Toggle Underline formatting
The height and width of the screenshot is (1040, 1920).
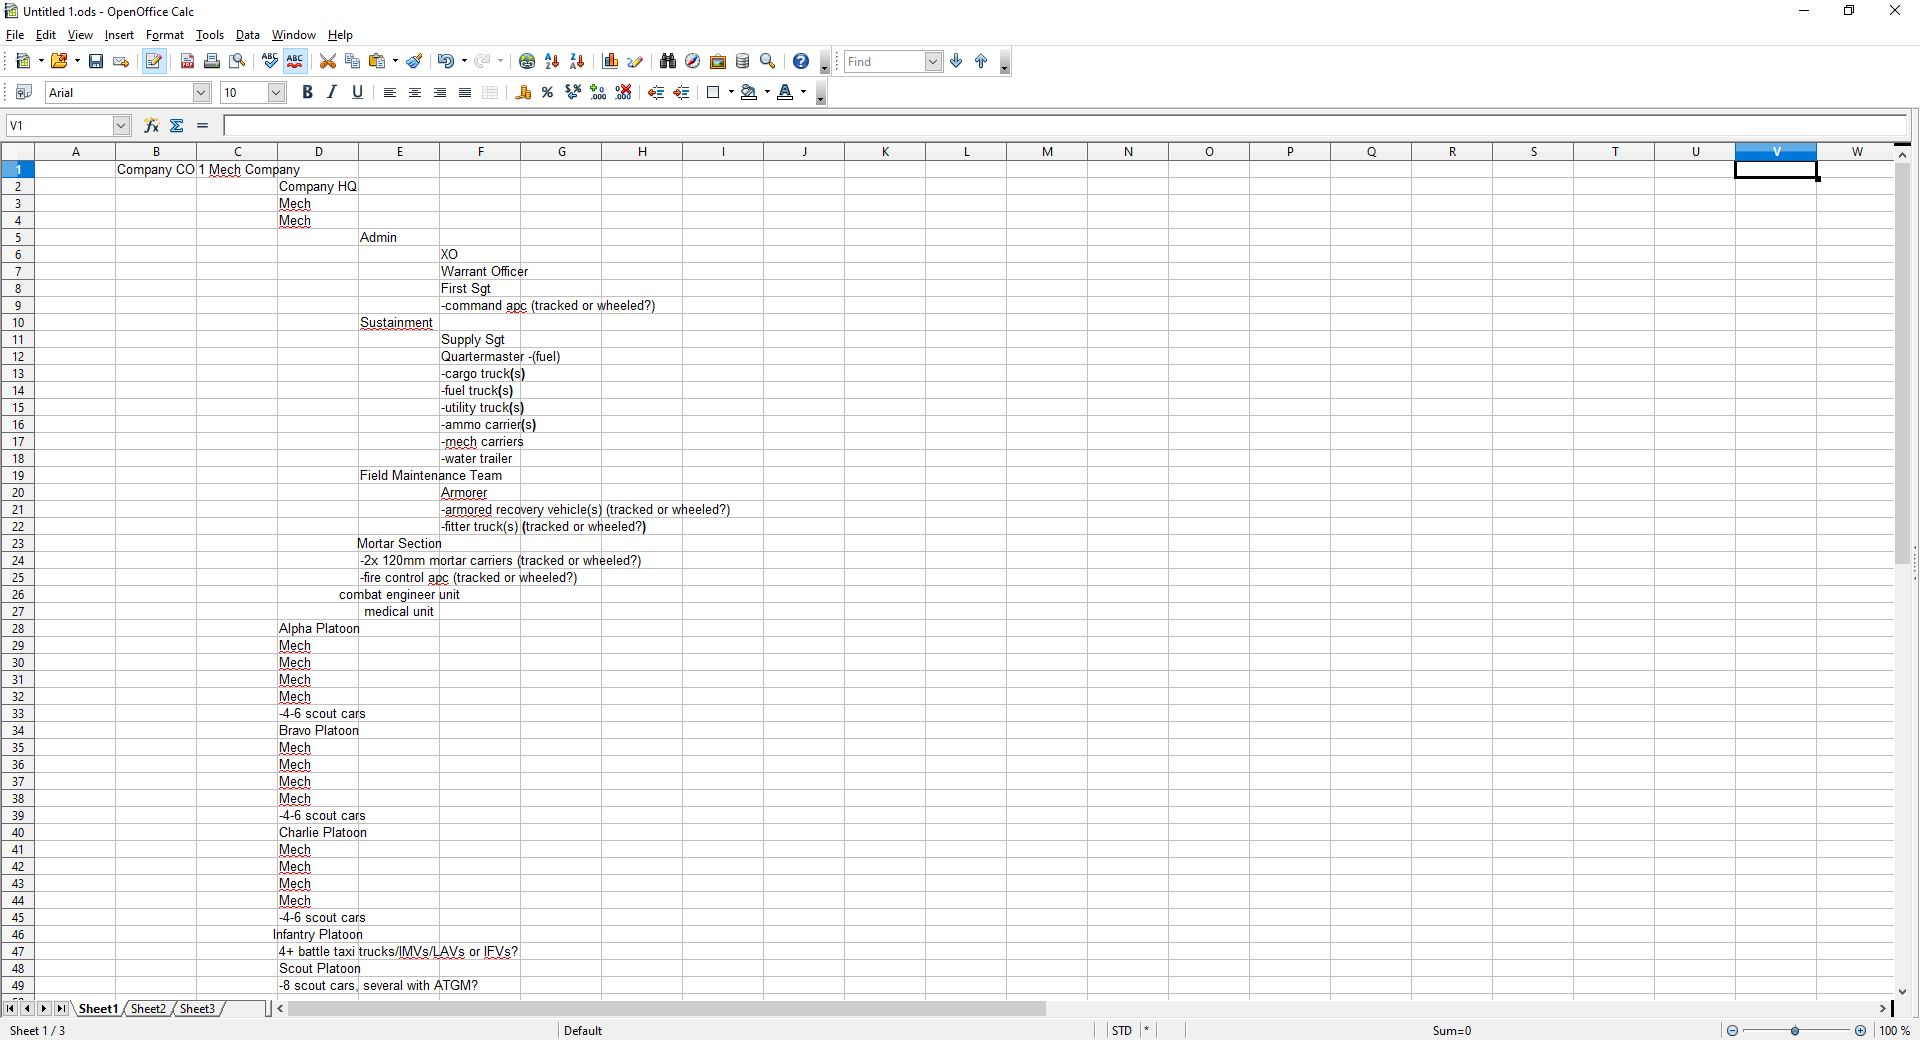pyautogui.click(x=357, y=92)
